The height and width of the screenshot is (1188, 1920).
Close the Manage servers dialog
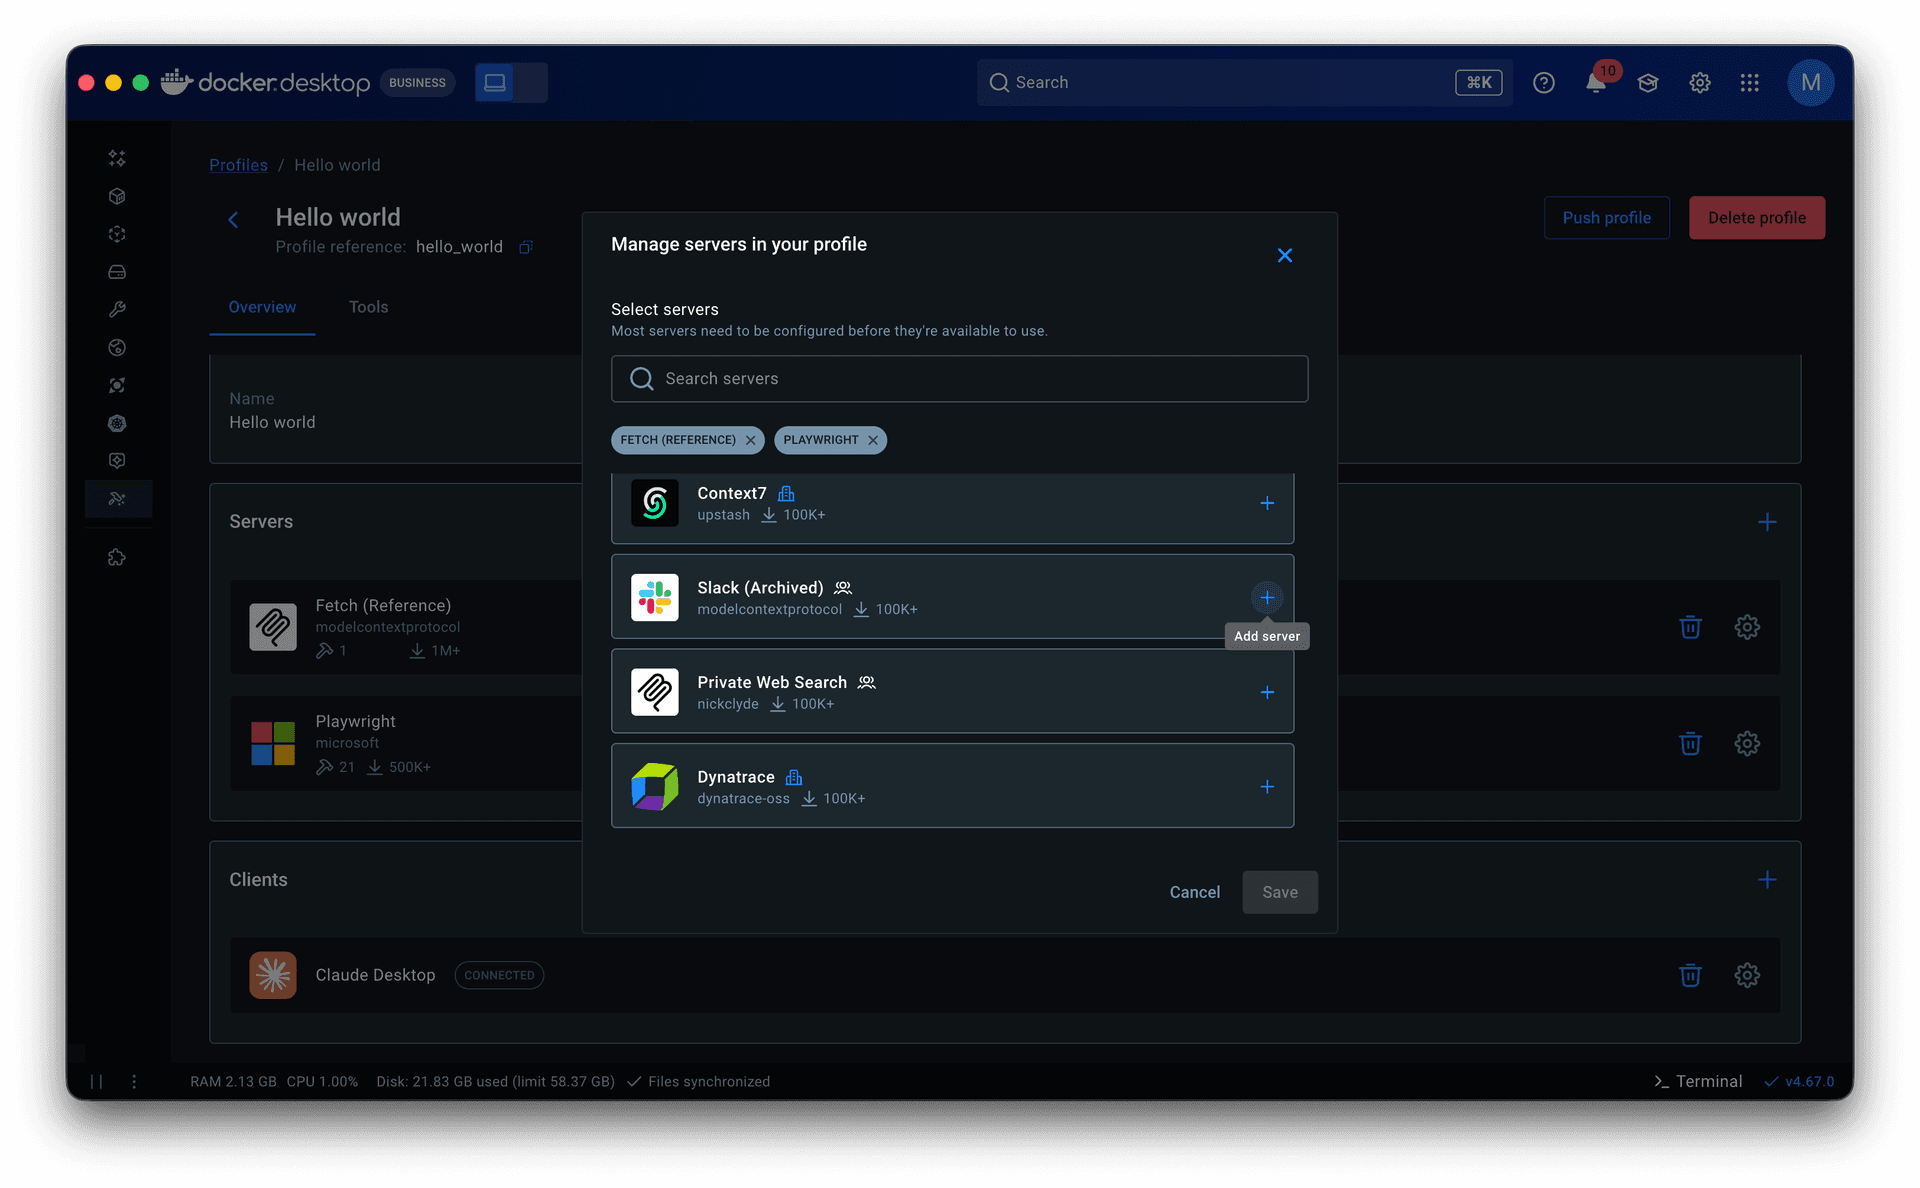[x=1284, y=255]
